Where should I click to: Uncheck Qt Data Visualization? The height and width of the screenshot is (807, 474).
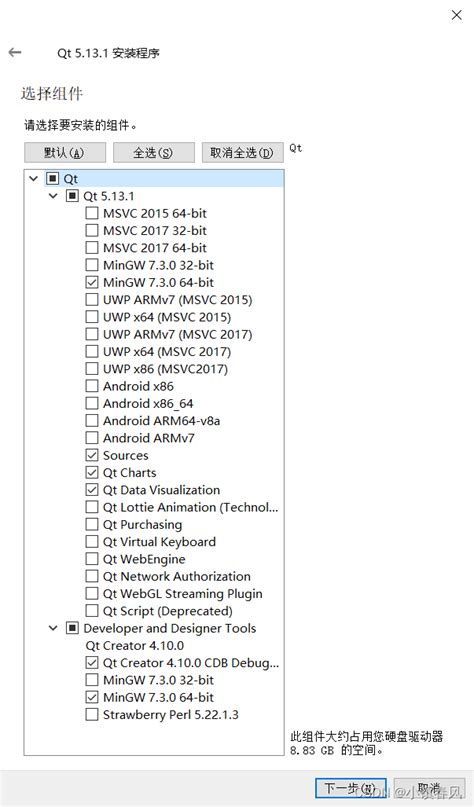click(x=92, y=490)
